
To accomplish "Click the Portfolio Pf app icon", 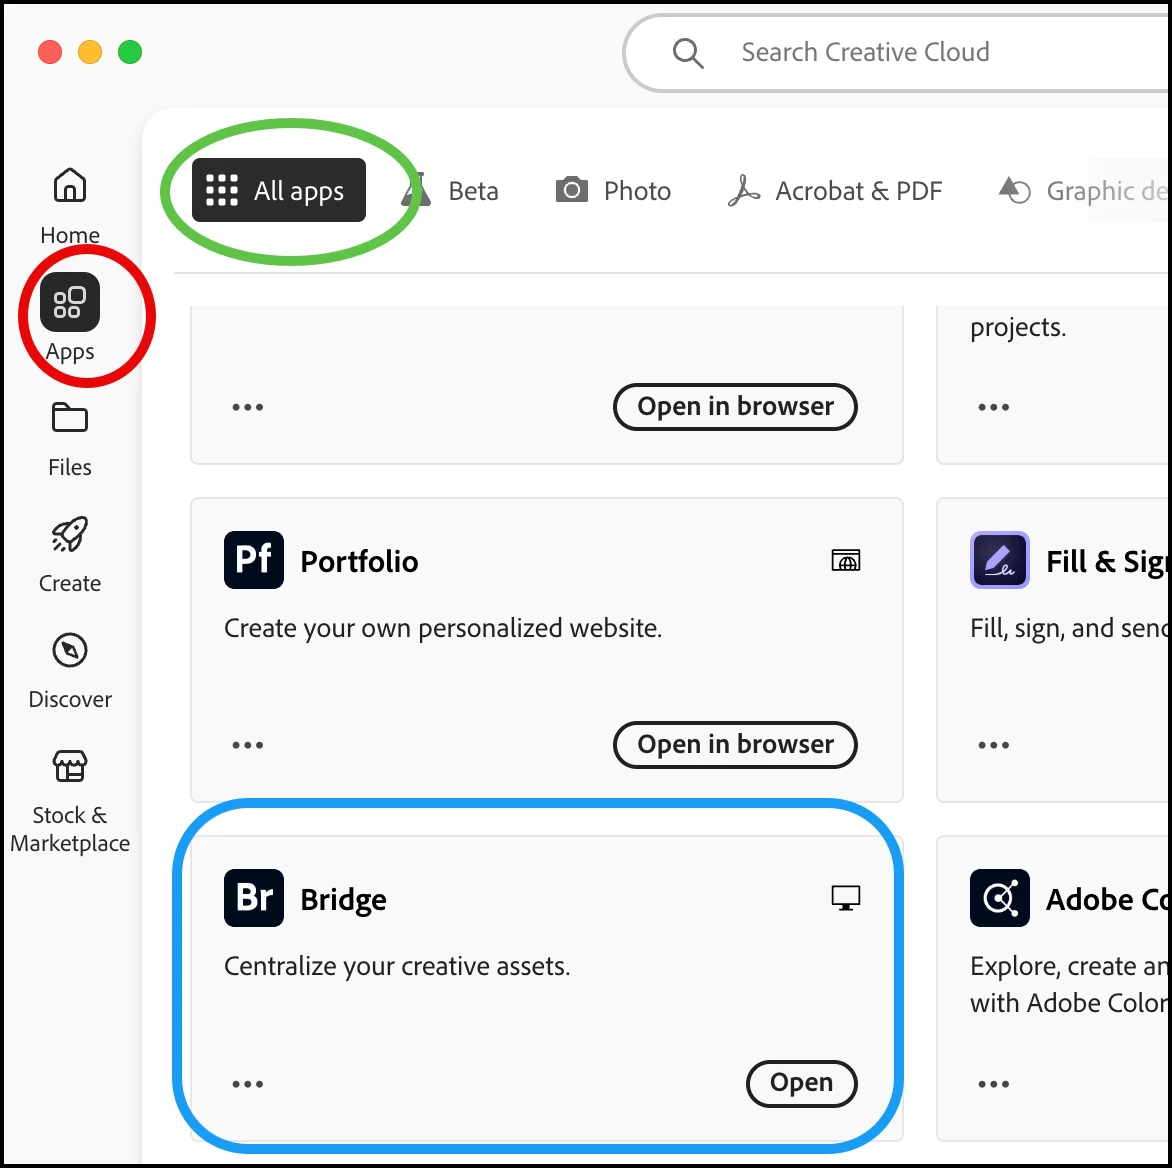I will click(x=253, y=560).
